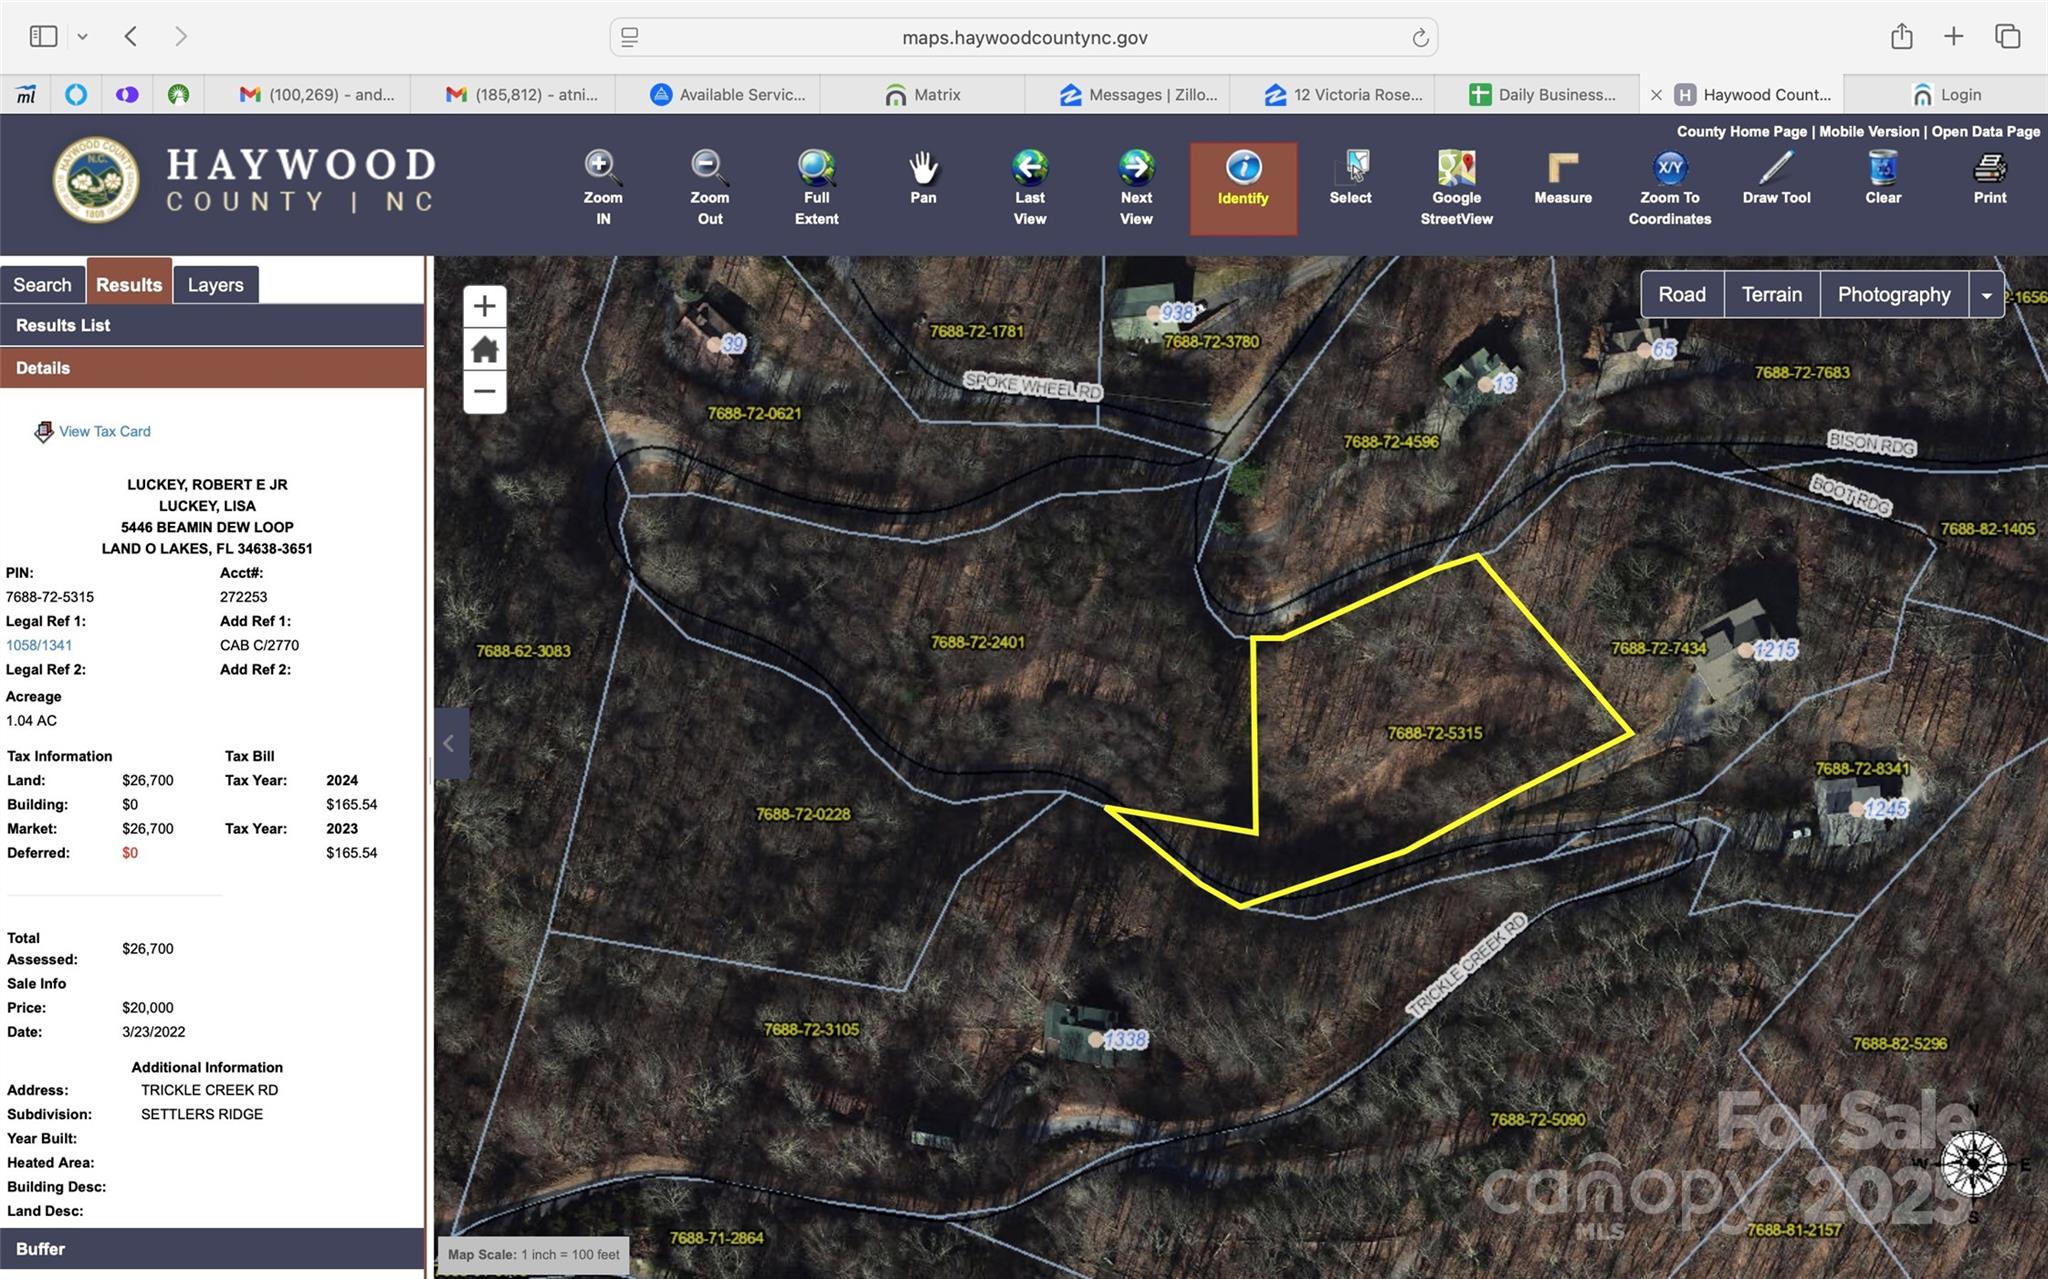Image resolution: width=2048 pixels, height=1279 pixels.
Task: Switch to the Layers tab
Action: click(215, 285)
